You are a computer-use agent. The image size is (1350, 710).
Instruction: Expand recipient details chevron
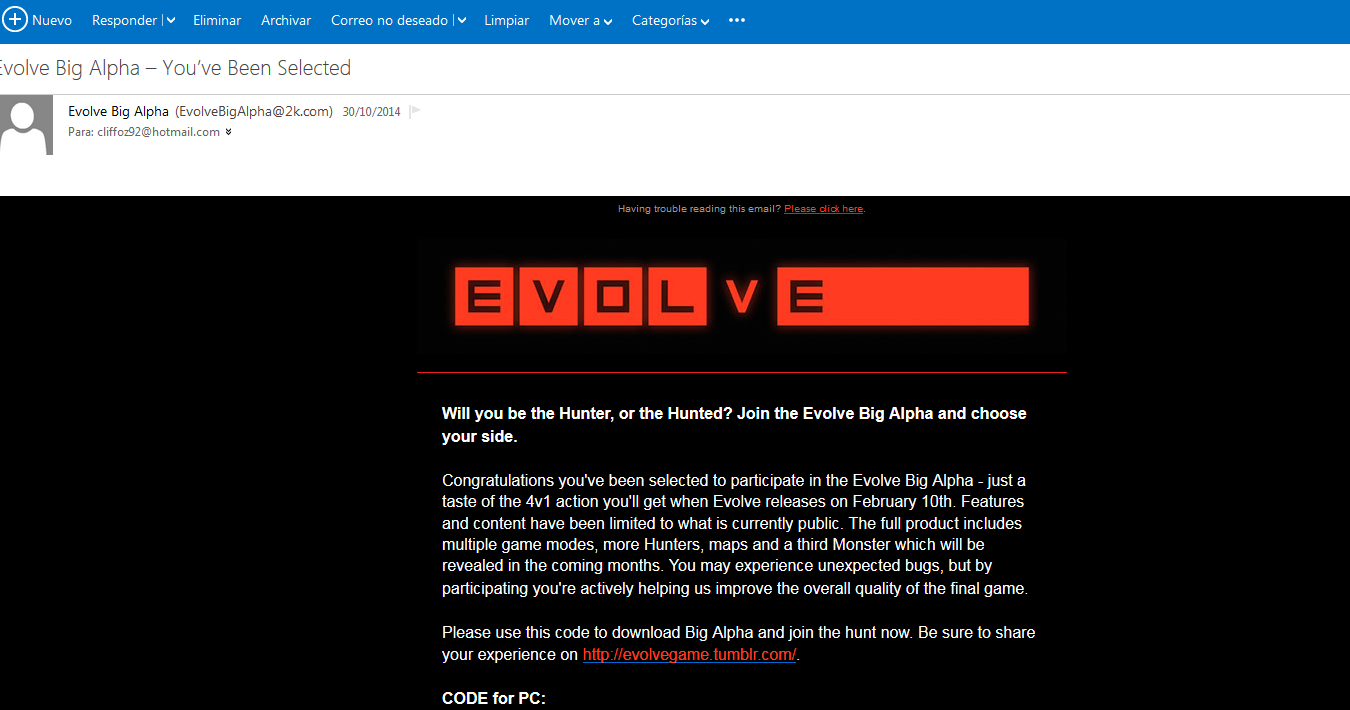point(229,132)
